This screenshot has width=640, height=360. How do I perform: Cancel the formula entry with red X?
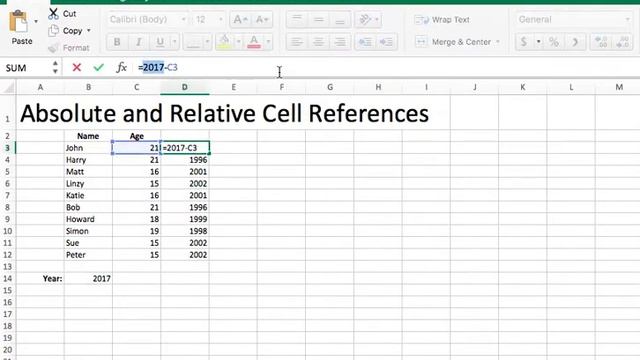pyautogui.click(x=76, y=67)
